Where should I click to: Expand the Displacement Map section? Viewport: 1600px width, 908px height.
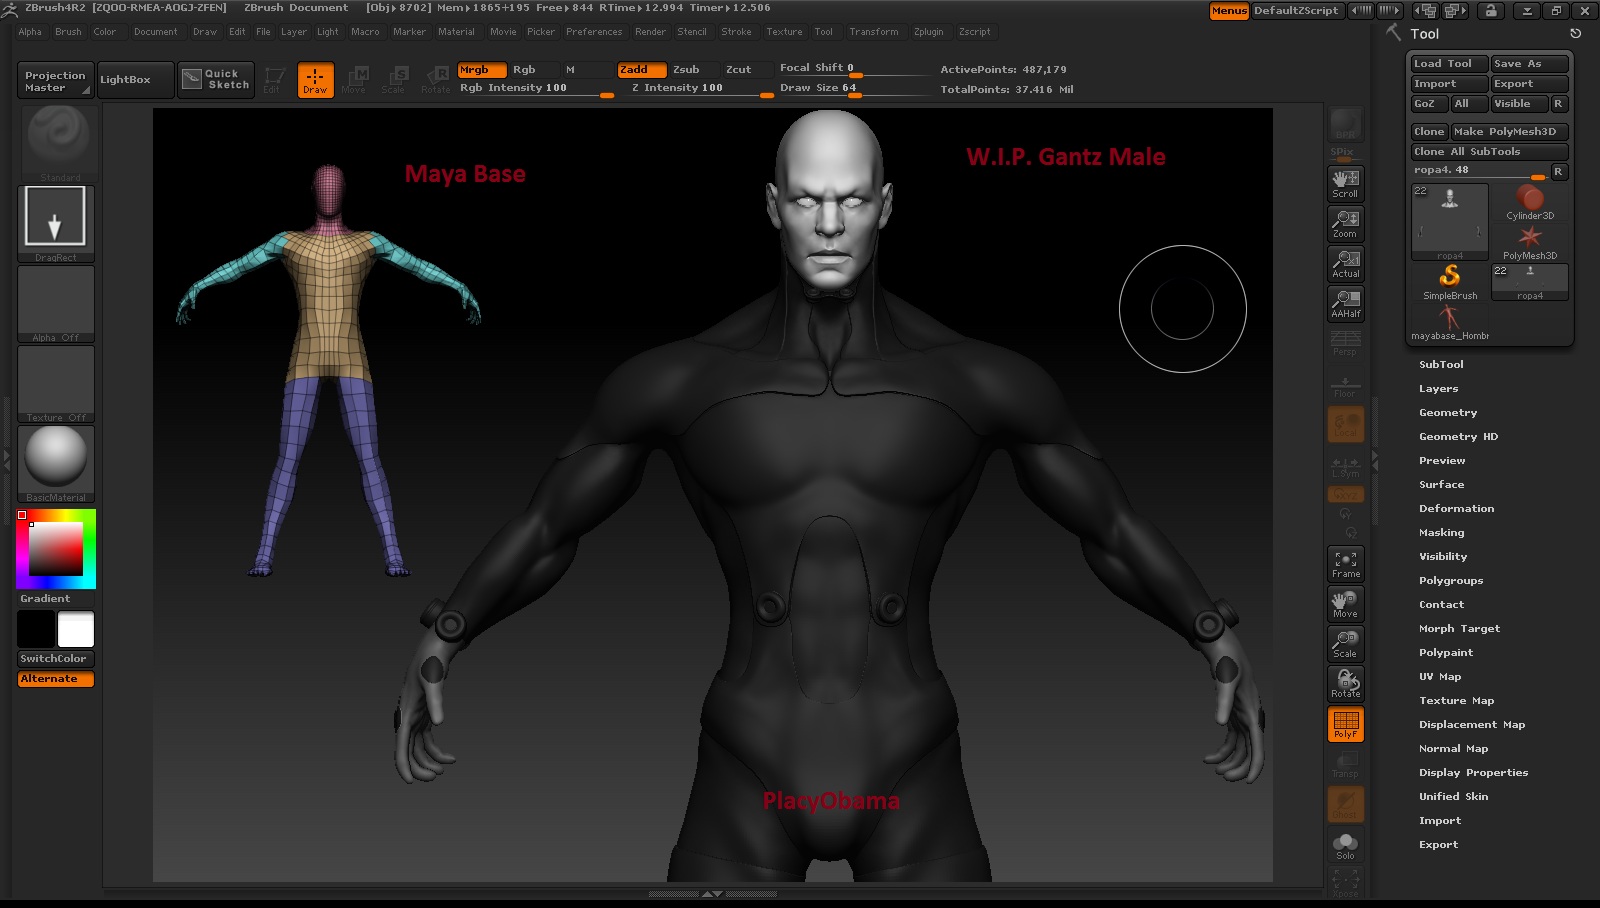1472,725
